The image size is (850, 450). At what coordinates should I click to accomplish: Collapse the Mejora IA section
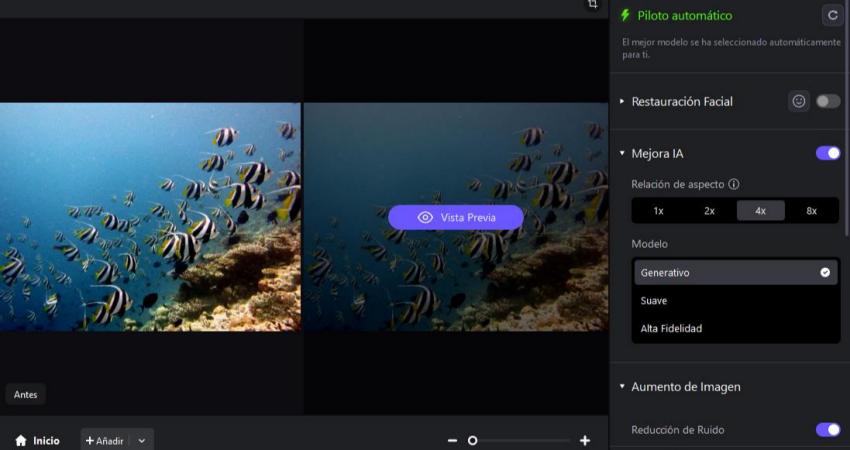tap(622, 154)
